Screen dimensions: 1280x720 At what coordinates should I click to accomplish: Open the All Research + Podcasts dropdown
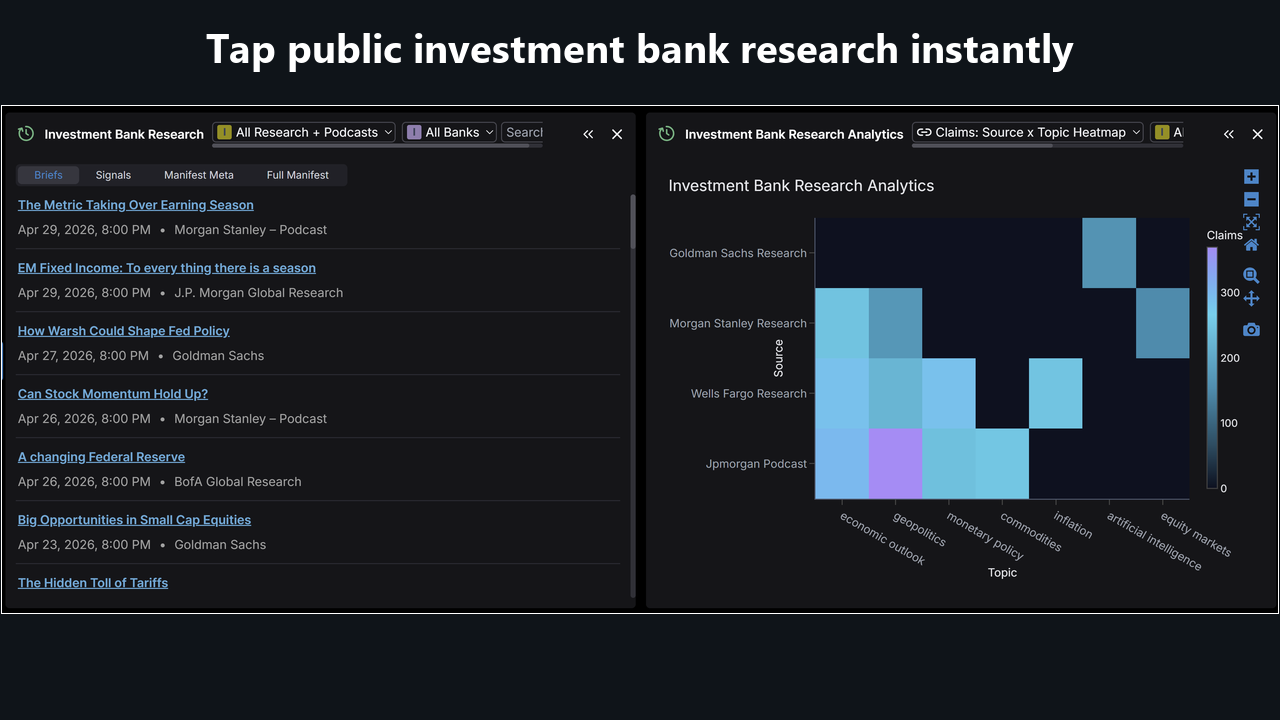click(x=304, y=132)
